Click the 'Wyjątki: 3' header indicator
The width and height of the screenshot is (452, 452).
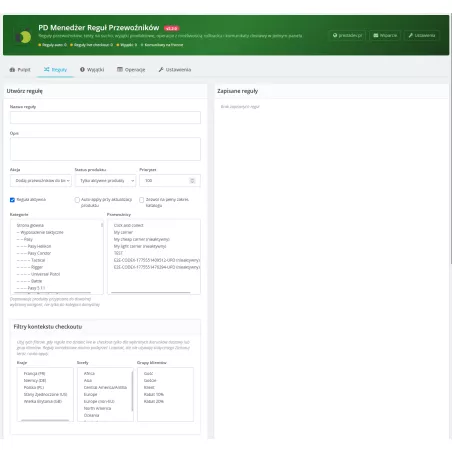127,45
